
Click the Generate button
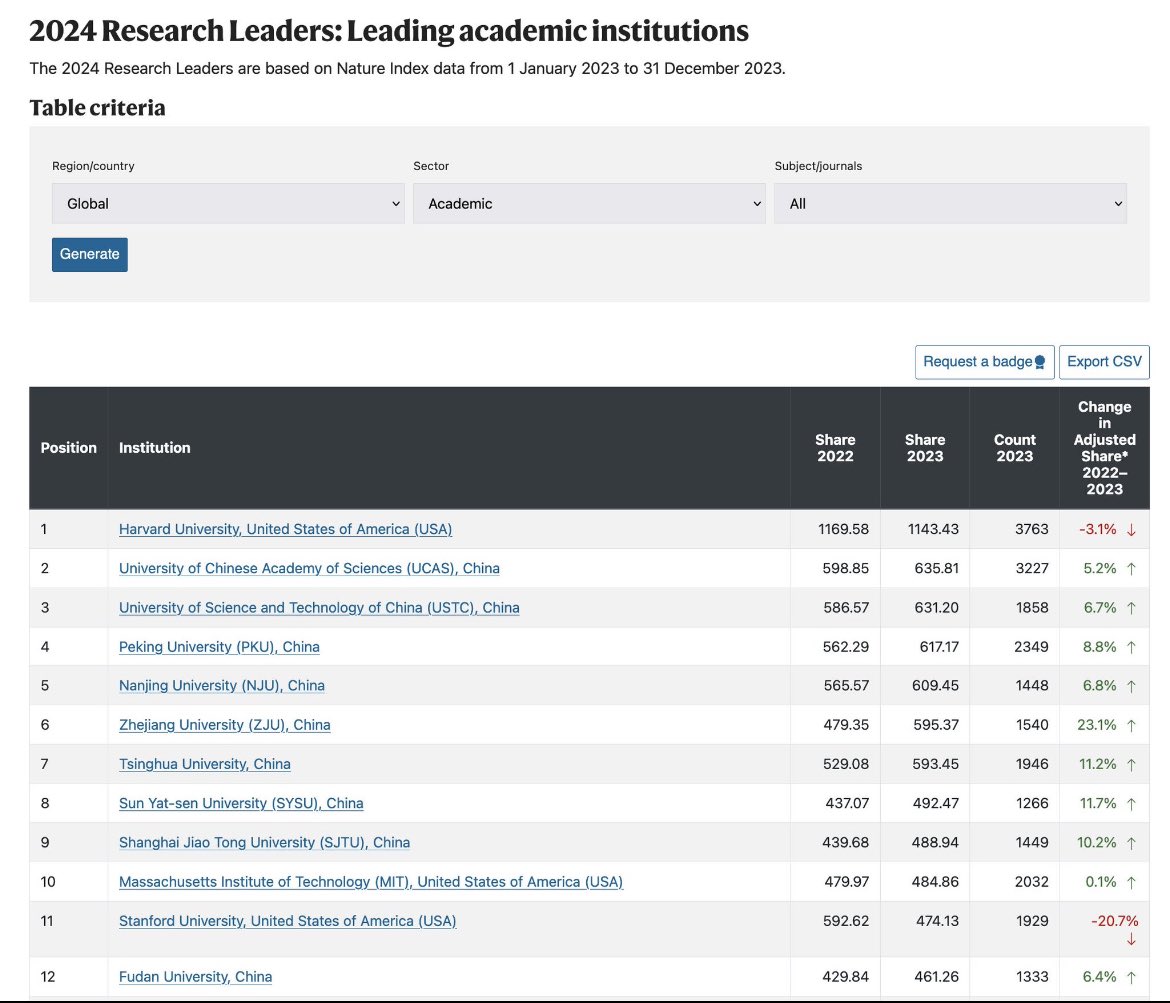[90, 254]
